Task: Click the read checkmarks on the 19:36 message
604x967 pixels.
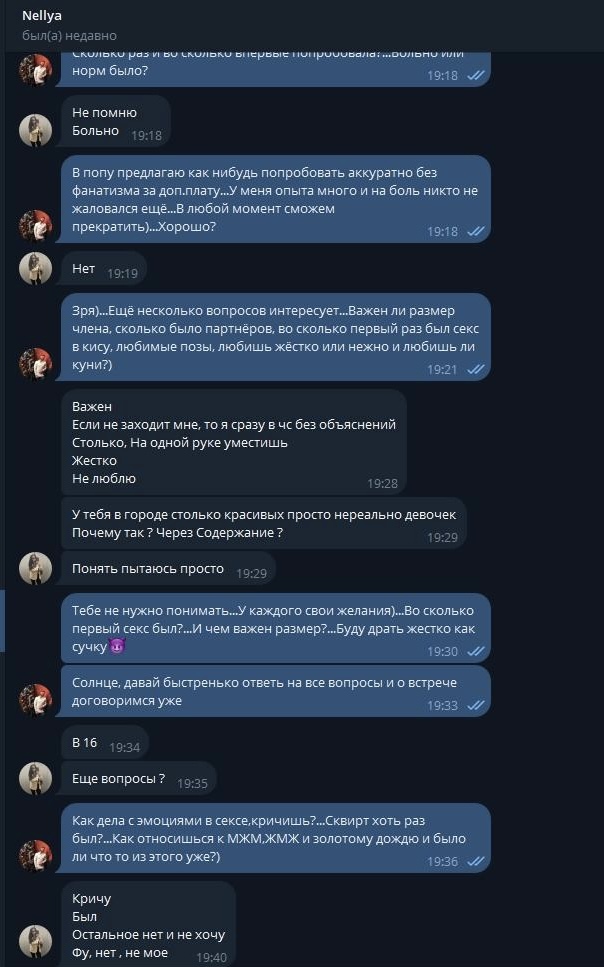Action: coord(476,861)
